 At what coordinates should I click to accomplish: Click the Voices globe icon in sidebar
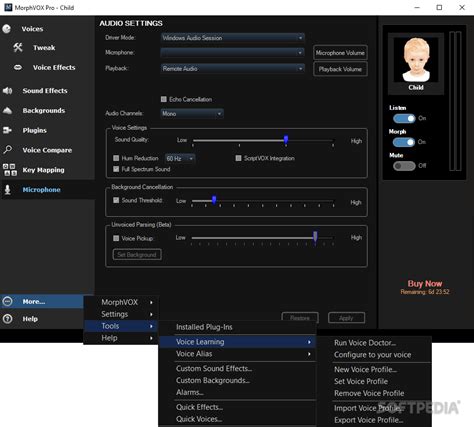click(x=7, y=29)
